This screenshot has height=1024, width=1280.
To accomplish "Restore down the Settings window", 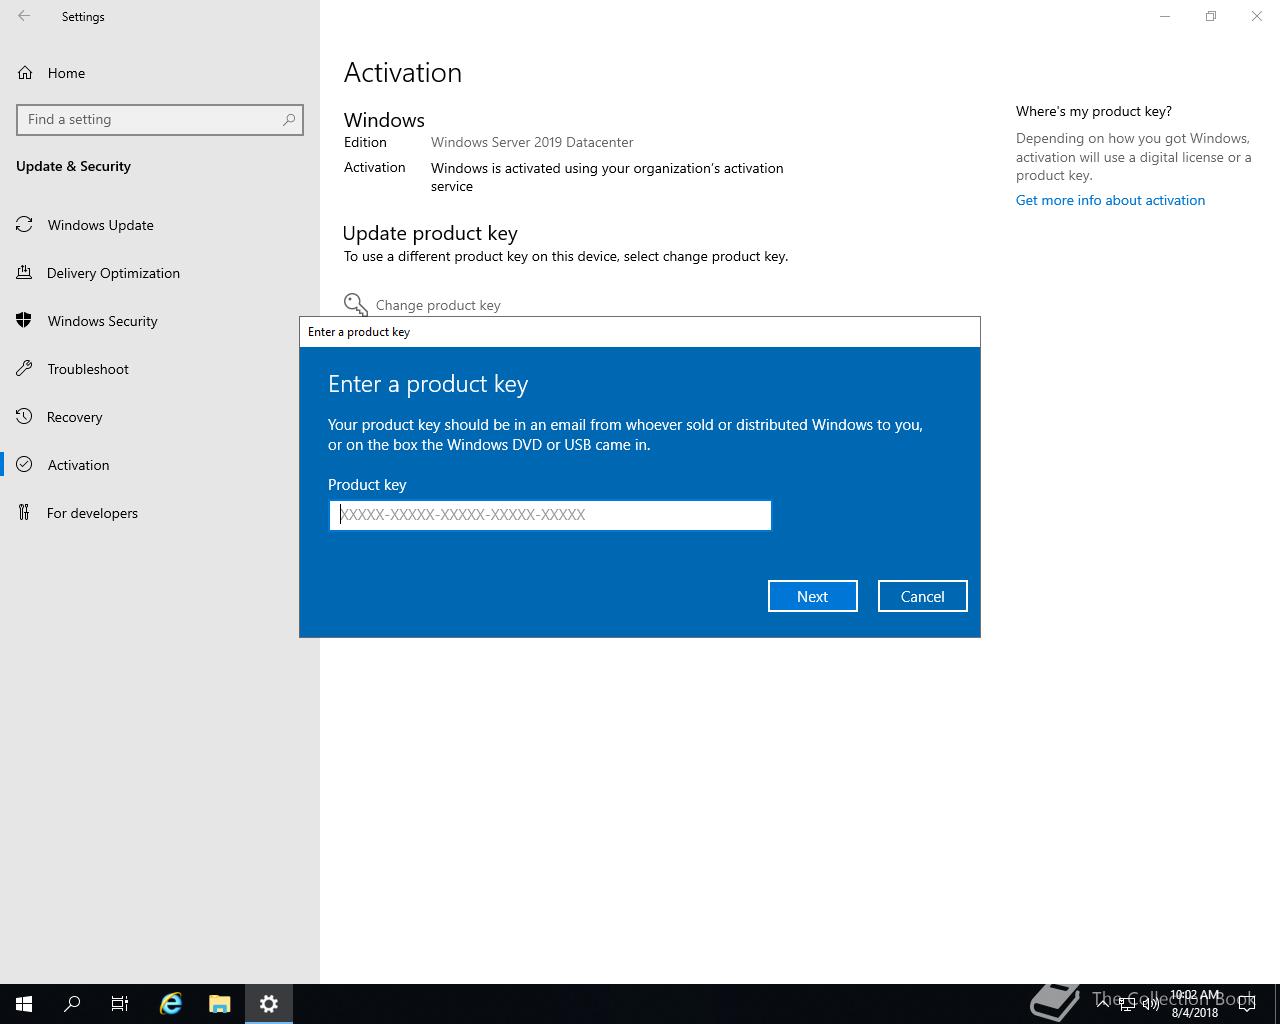I will tap(1211, 16).
